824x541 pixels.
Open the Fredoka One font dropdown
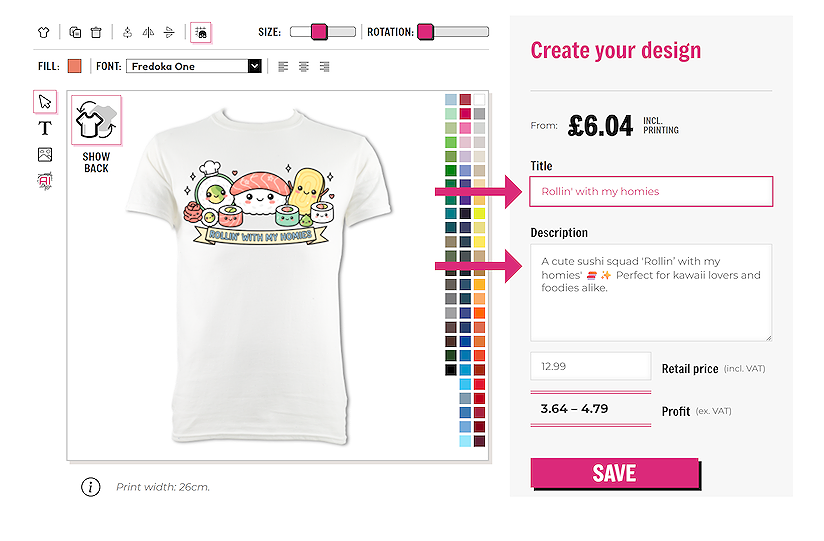point(194,66)
